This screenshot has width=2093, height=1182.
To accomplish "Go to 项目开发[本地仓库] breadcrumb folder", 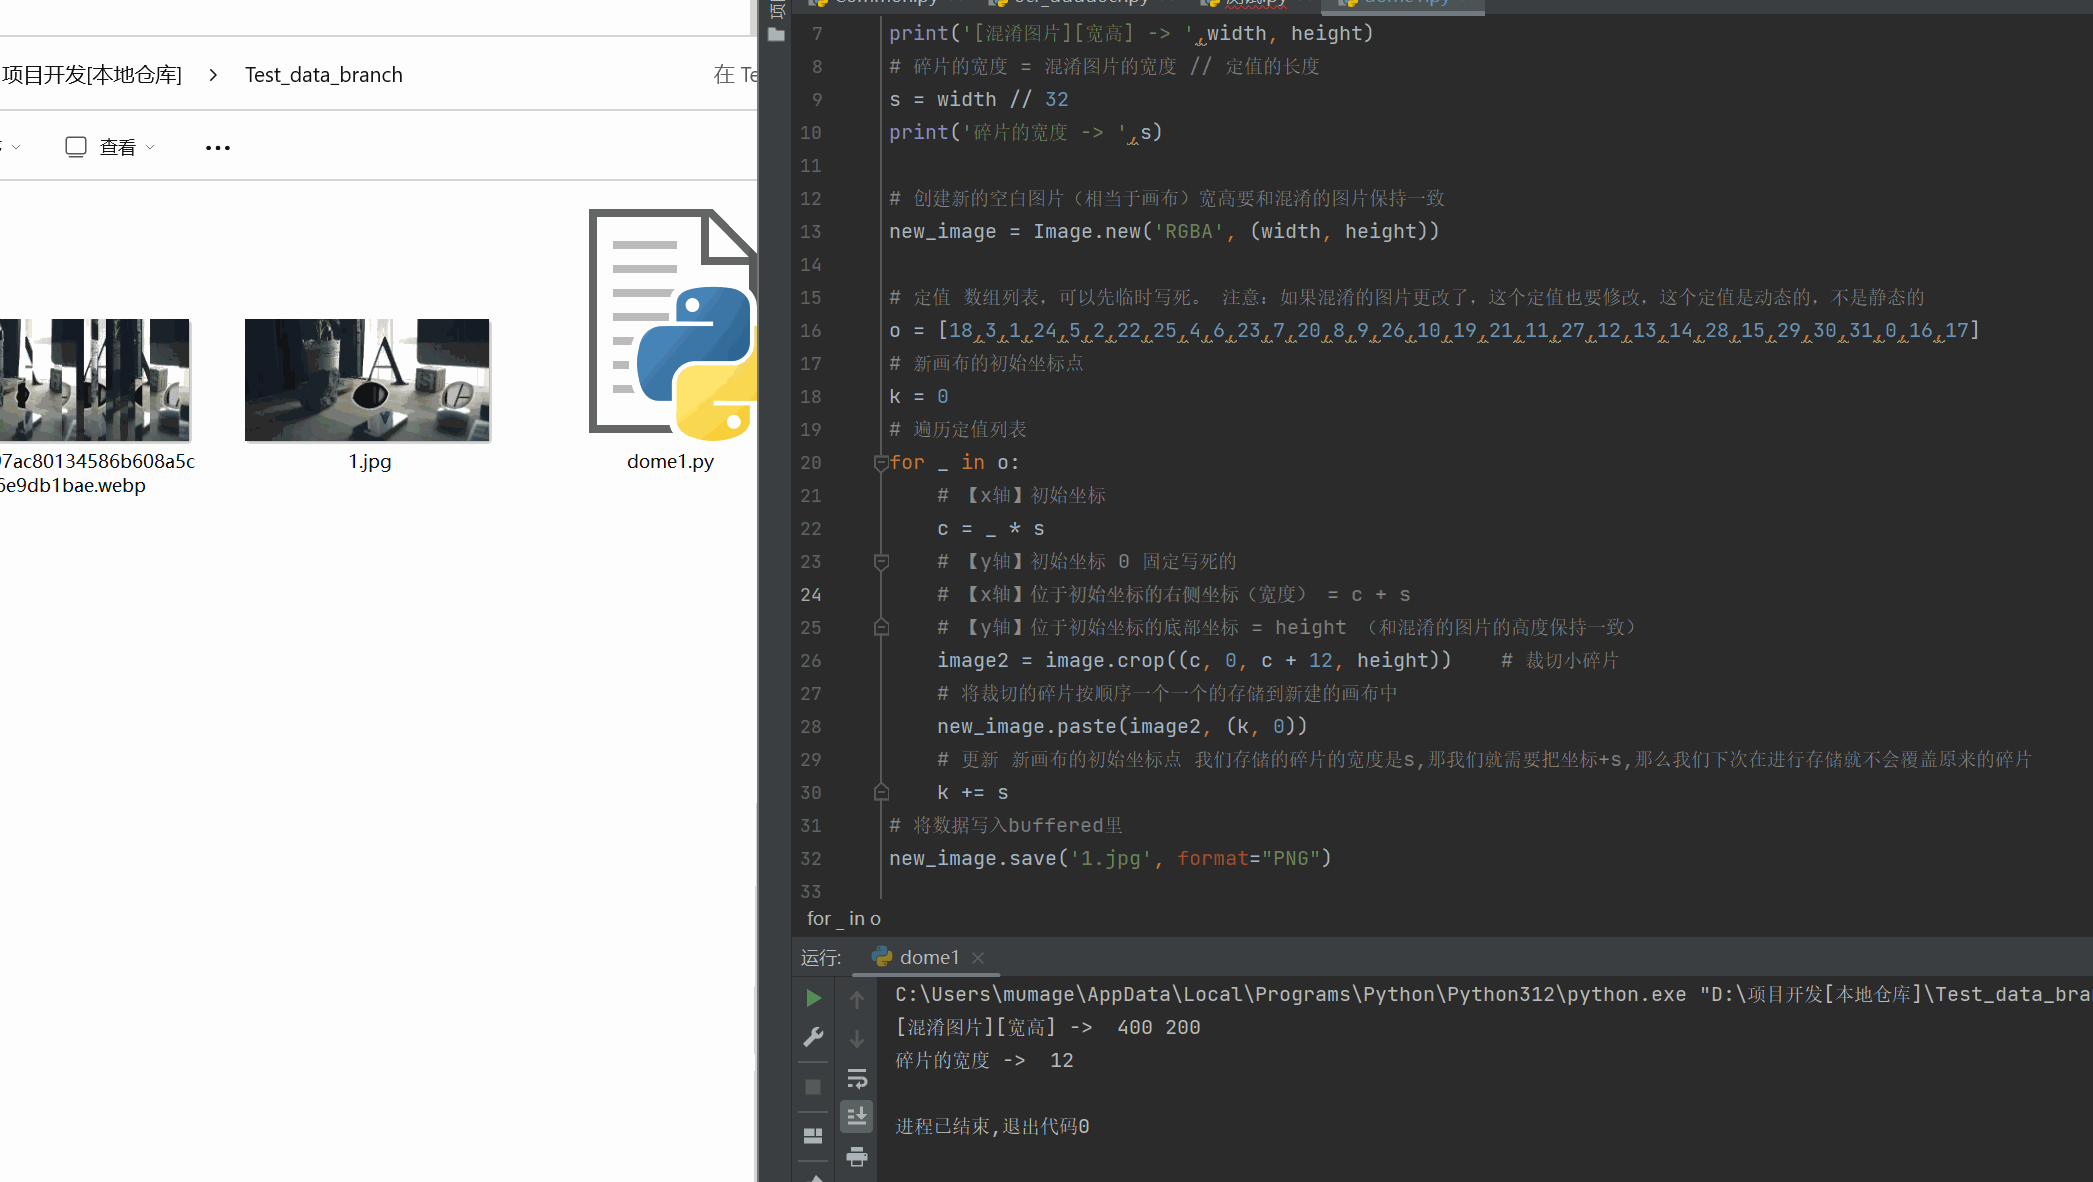I will tap(92, 75).
